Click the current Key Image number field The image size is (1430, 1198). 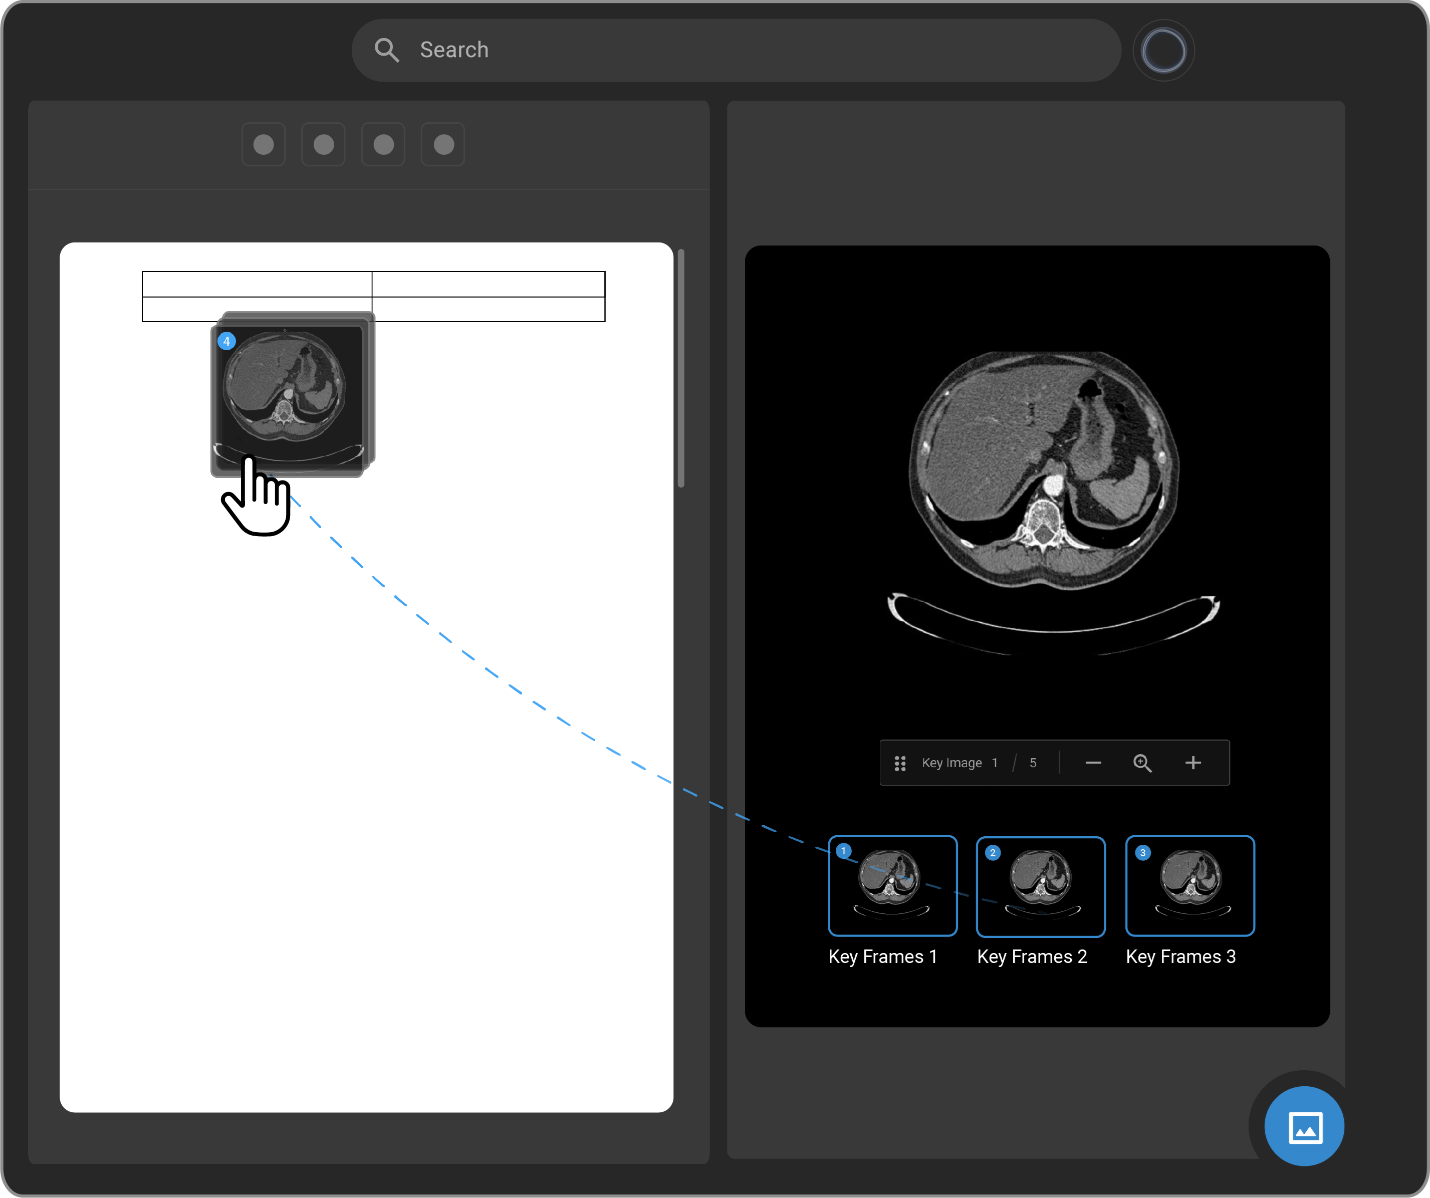tap(995, 763)
